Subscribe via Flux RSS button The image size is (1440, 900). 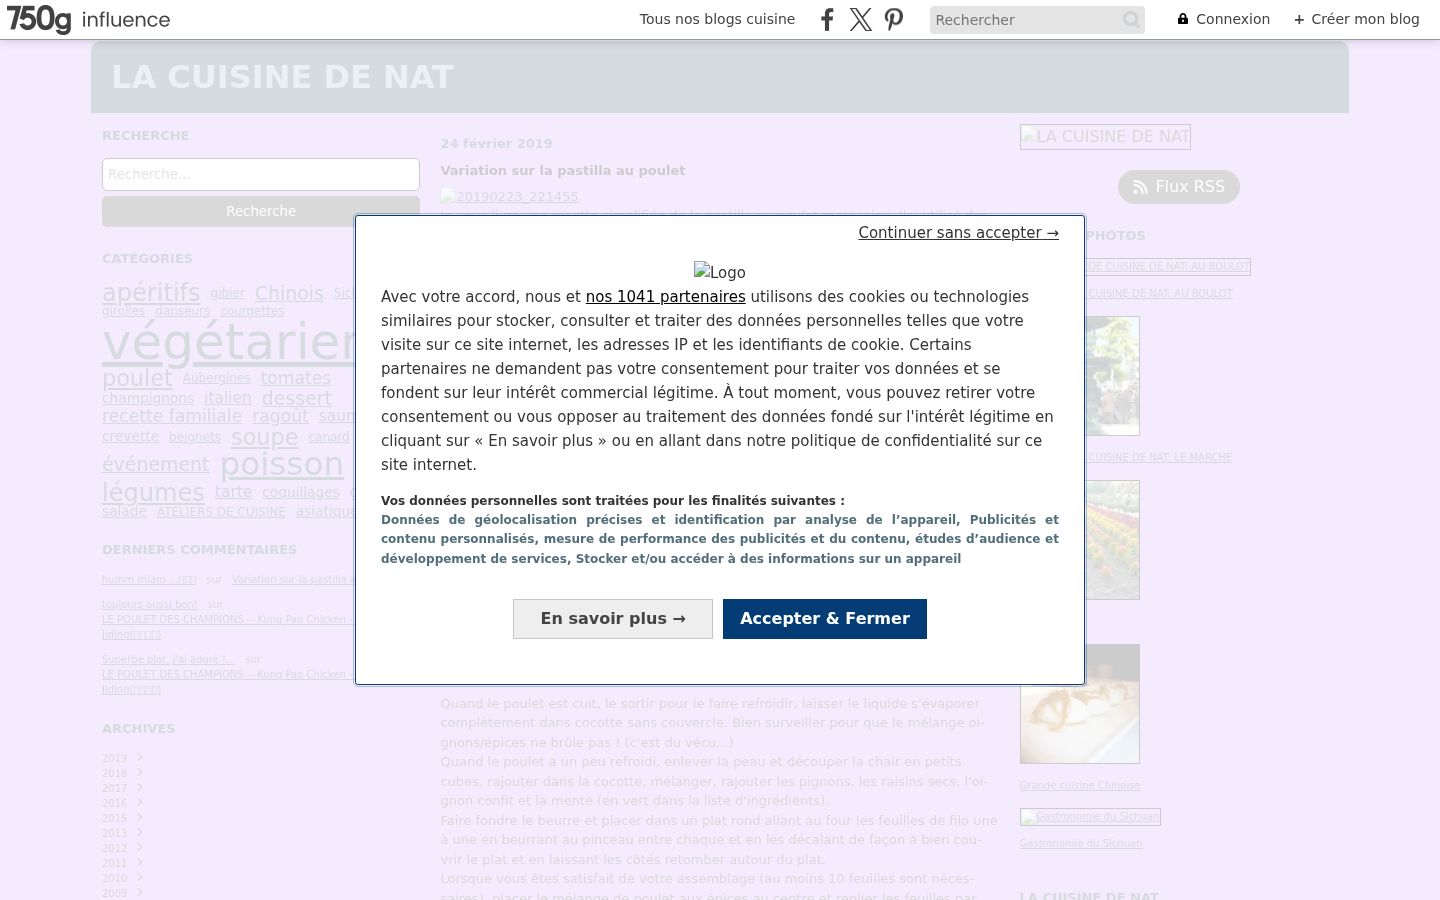coord(1179,187)
